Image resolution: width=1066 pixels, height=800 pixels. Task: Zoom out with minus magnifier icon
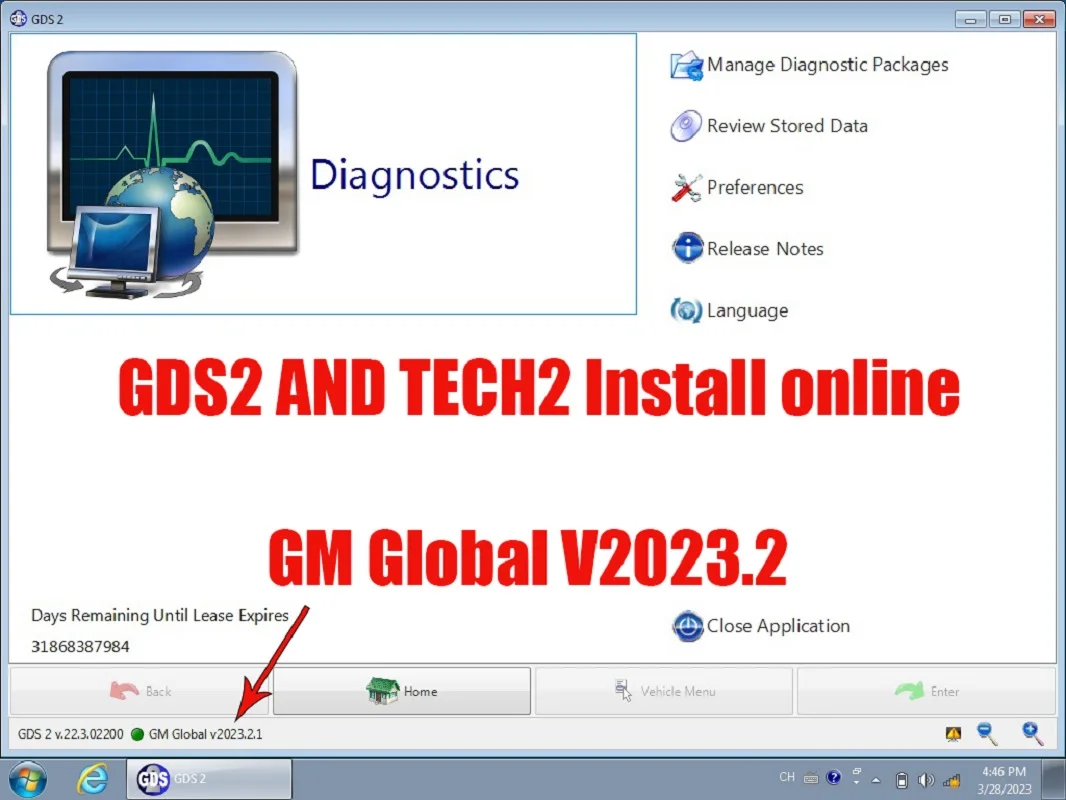tap(987, 734)
